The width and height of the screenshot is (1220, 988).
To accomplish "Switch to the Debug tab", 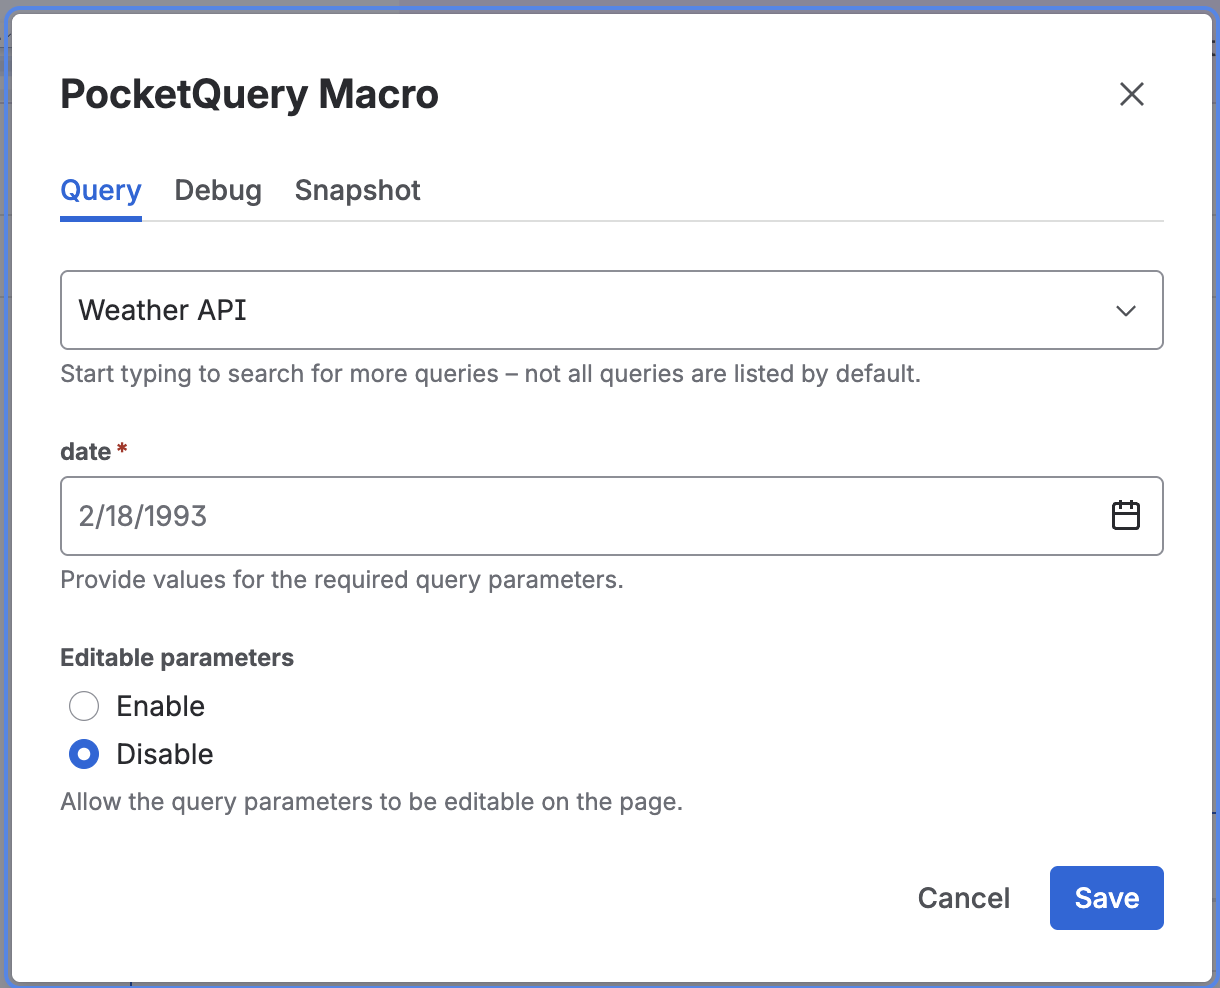I will pos(218,191).
